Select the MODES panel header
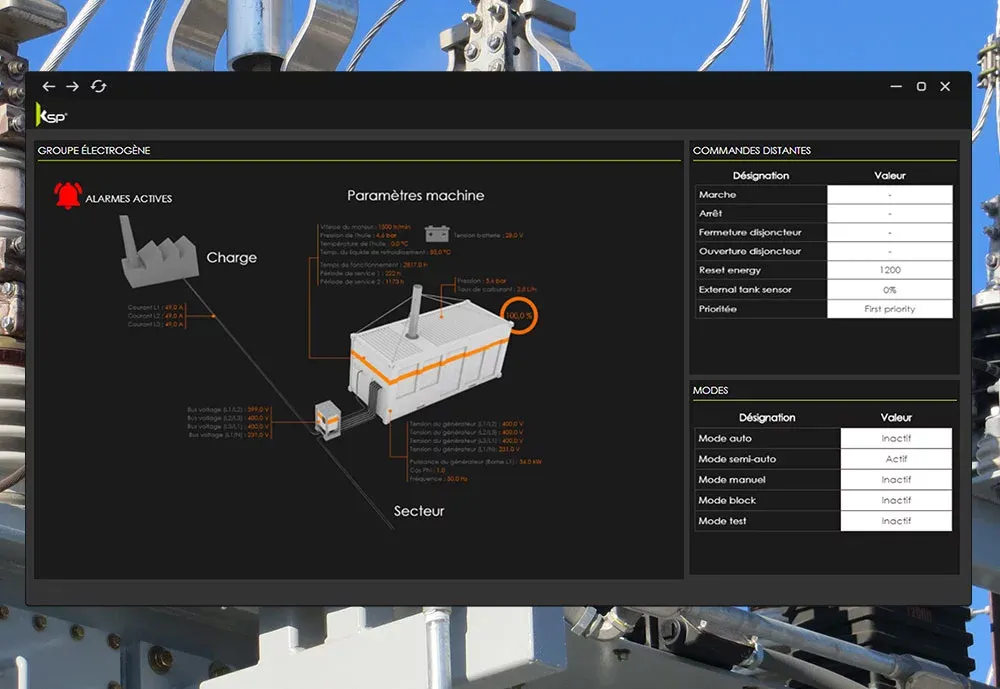Viewport: 1000px width, 689px height. point(711,390)
